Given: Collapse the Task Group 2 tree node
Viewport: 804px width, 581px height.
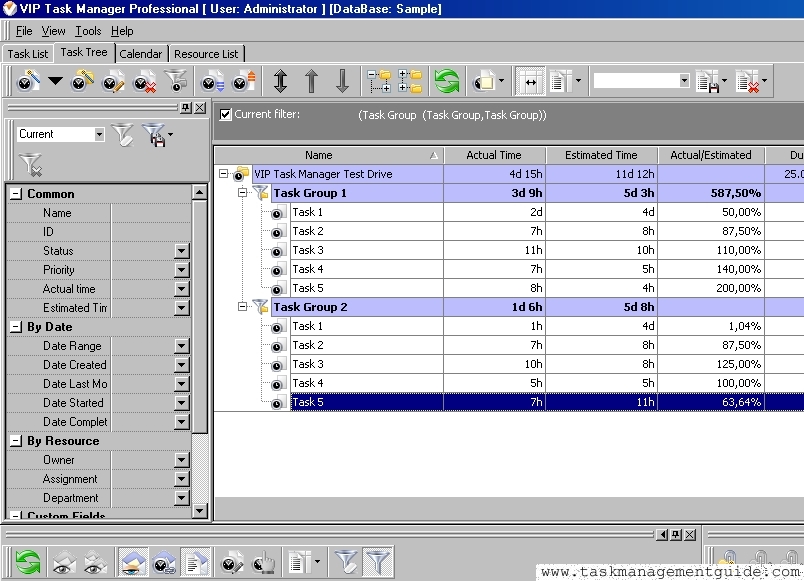Looking at the screenshot, I should [243, 307].
